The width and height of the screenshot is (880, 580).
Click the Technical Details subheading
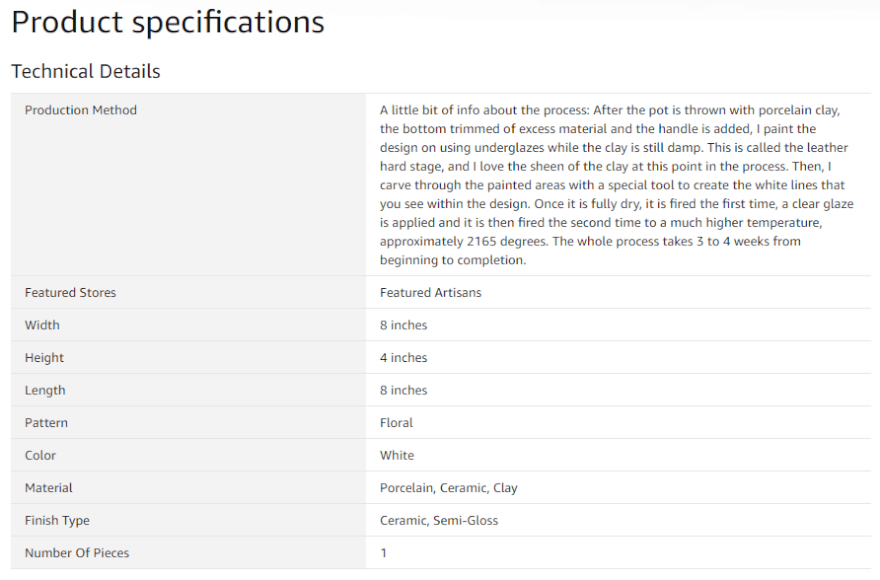85,71
